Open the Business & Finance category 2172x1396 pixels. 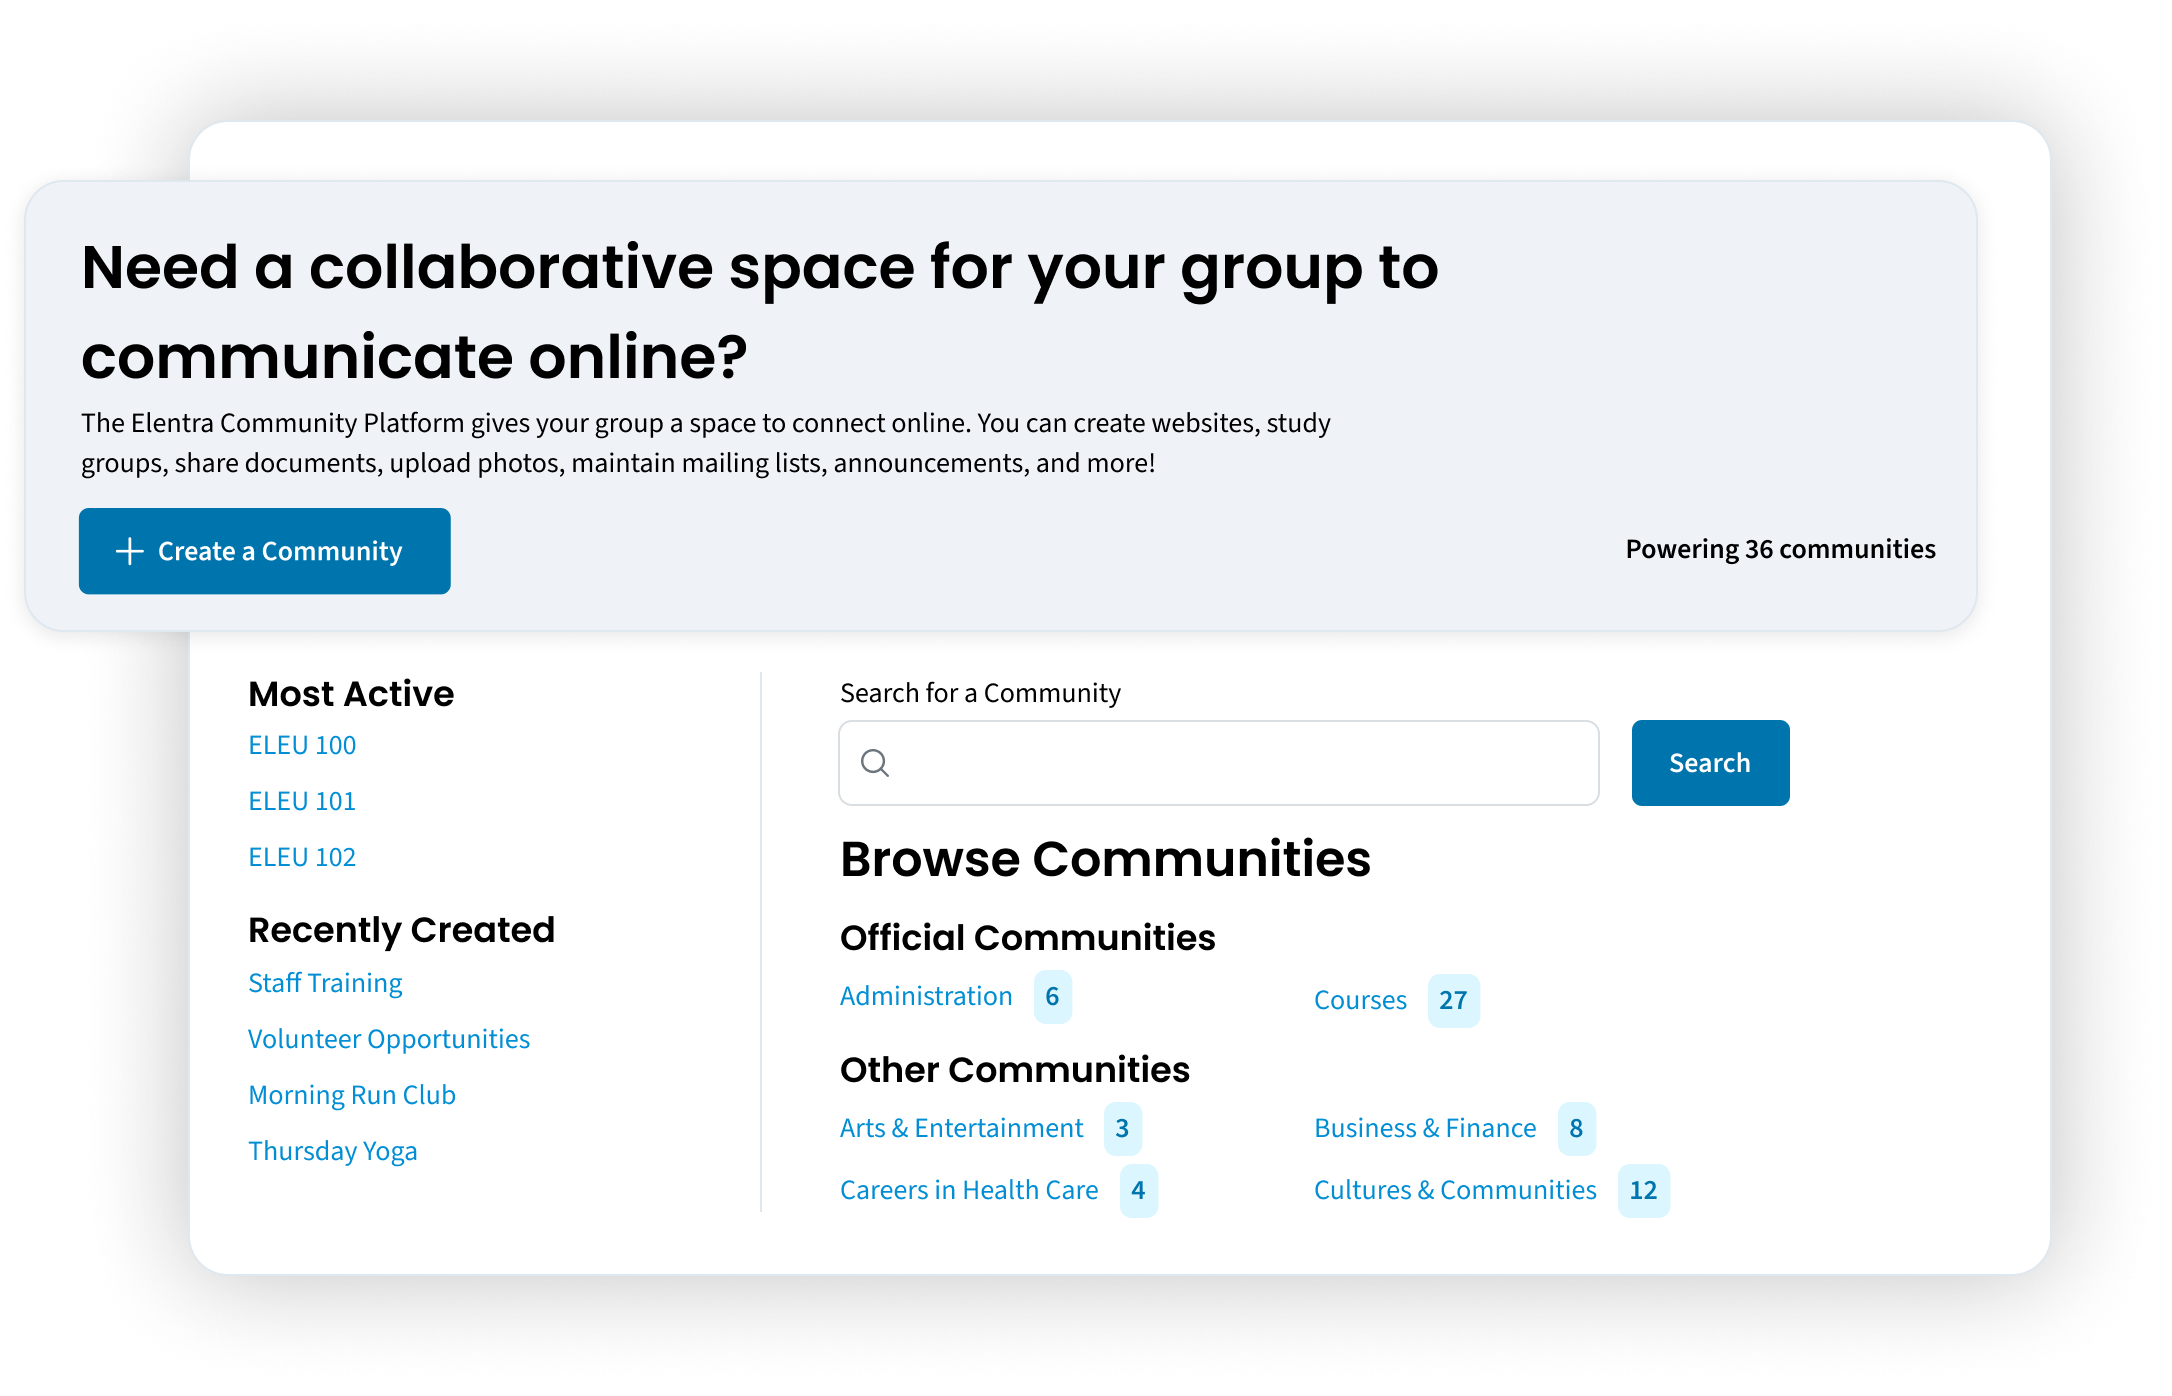1425,1128
